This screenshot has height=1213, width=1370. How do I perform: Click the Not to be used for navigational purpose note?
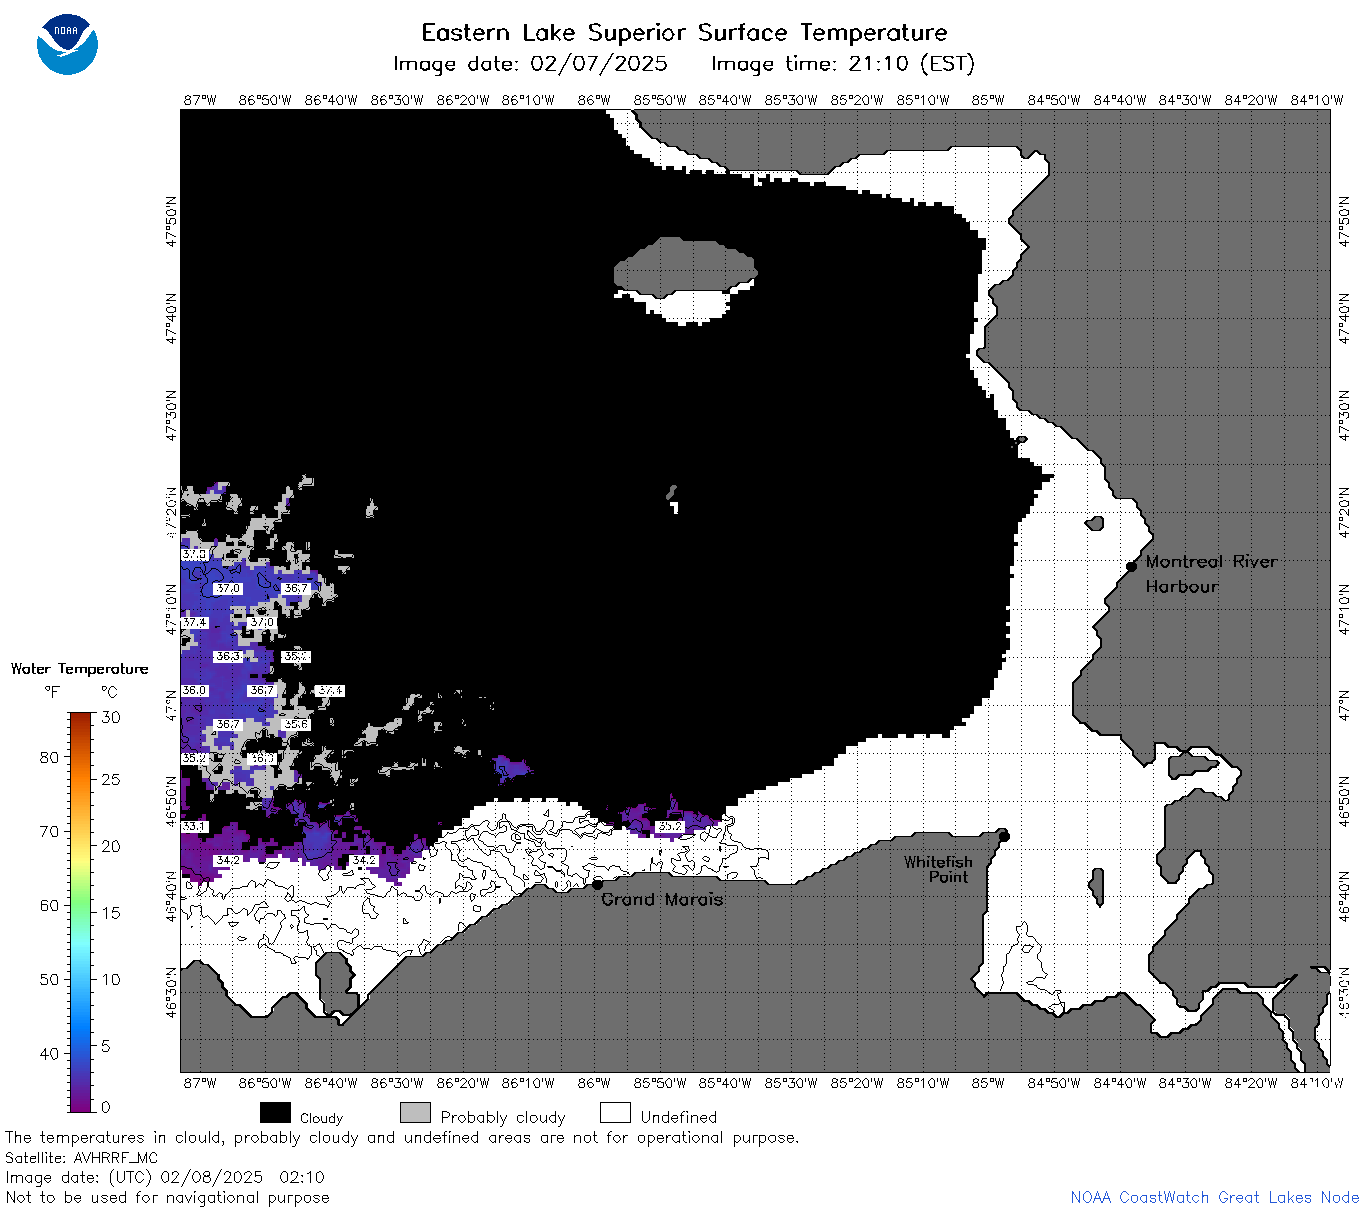point(167,1197)
